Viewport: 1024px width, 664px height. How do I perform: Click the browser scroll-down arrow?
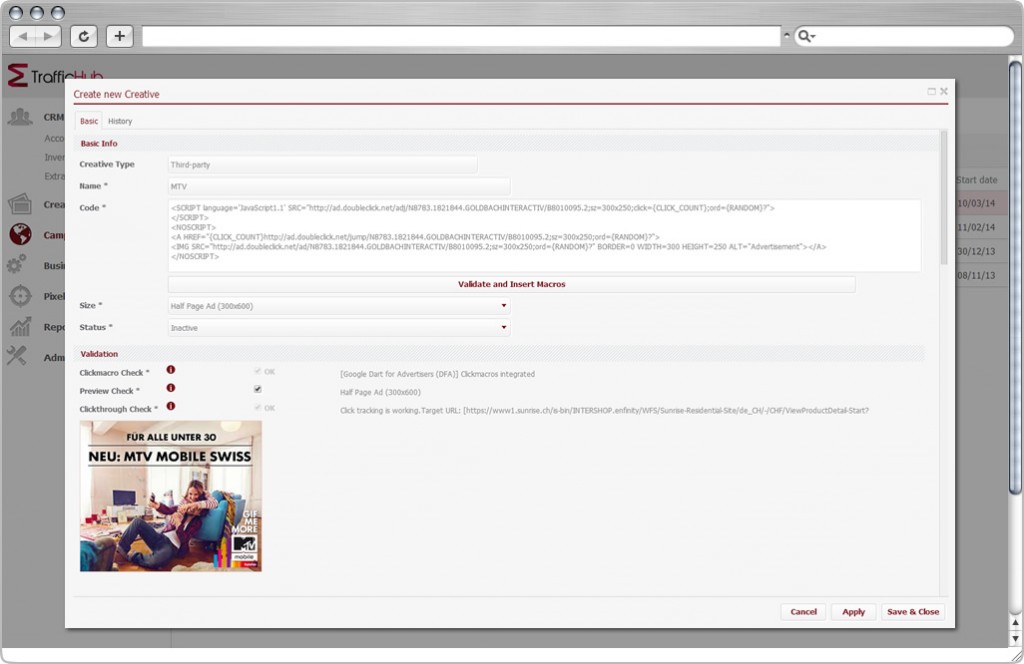pos(1015,638)
